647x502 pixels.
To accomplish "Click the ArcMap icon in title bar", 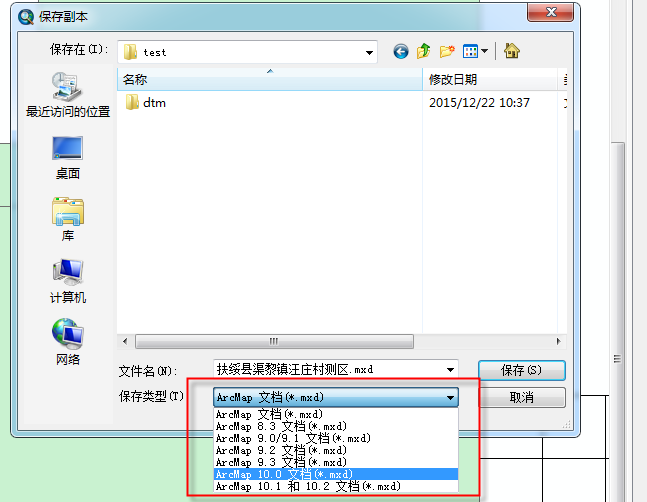I will click(x=26, y=17).
